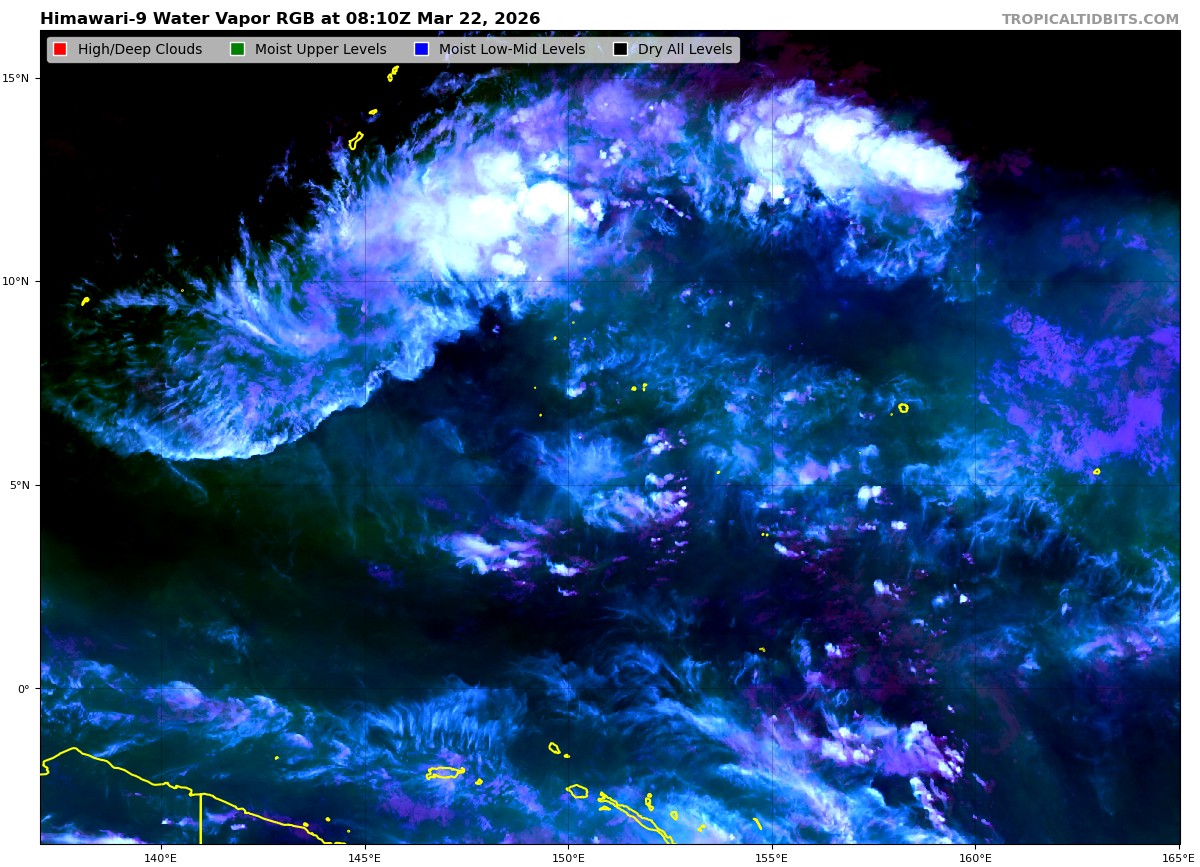The width and height of the screenshot is (1200, 867).
Task: Click the black Dry All Levels swatch
Action: pos(620,50)
